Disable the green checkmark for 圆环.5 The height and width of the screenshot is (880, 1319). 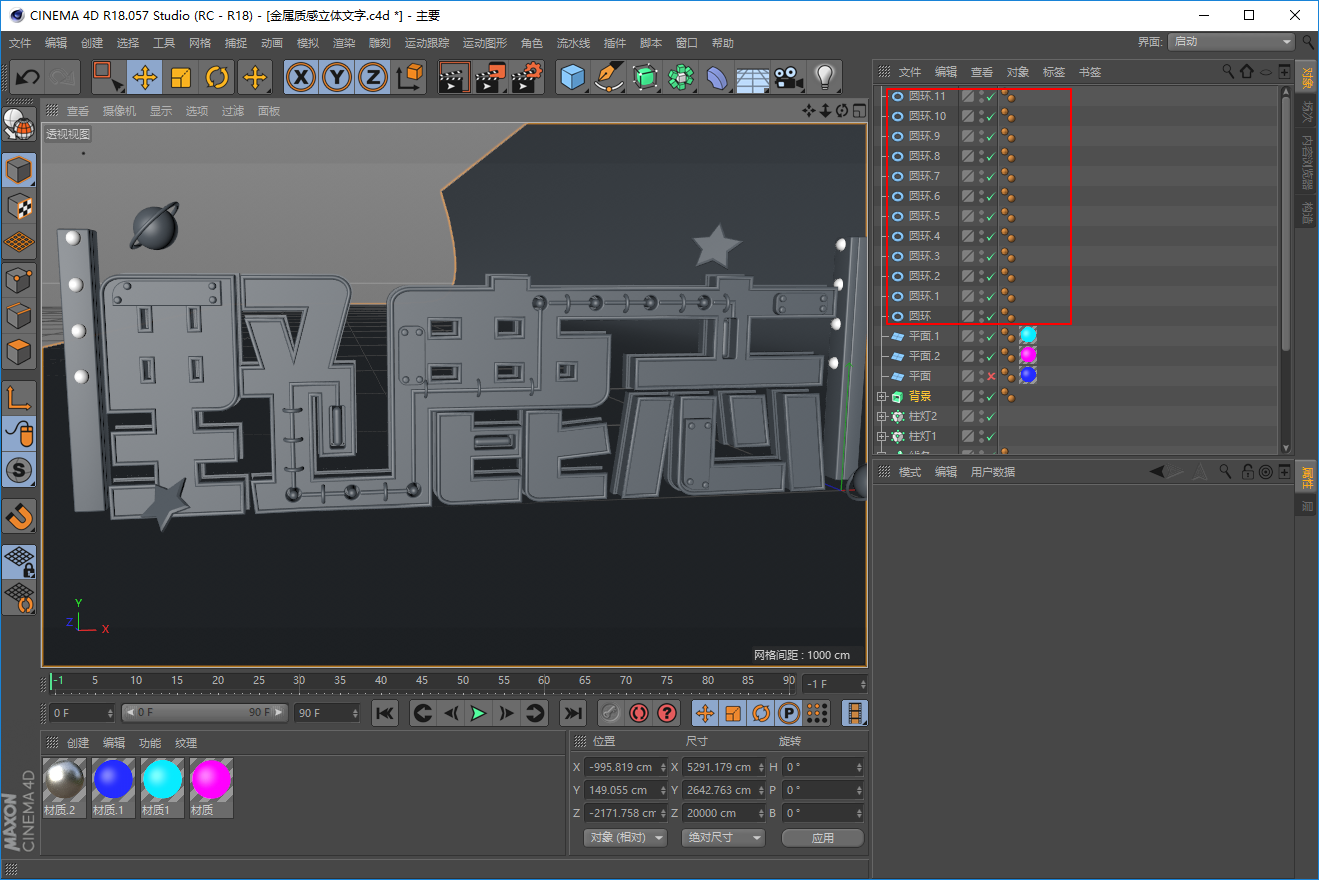991,217
